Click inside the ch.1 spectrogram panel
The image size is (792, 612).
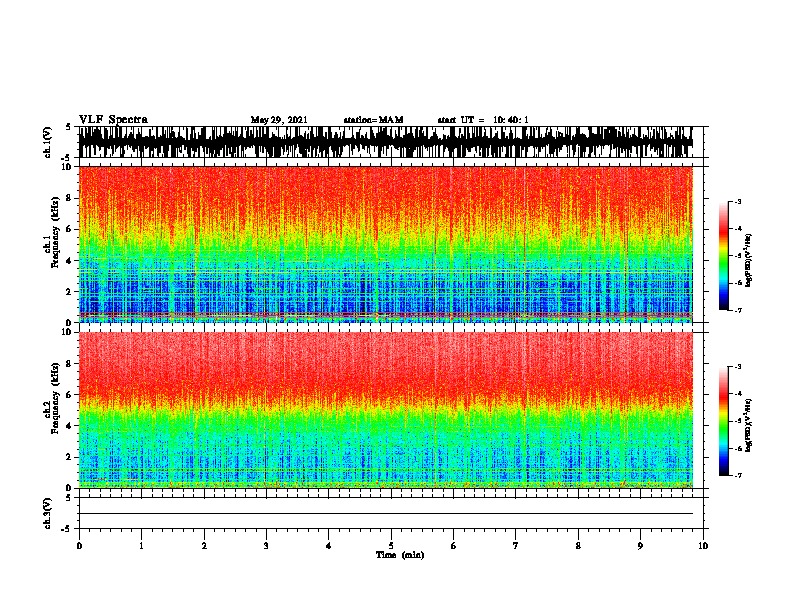point(385,244)
